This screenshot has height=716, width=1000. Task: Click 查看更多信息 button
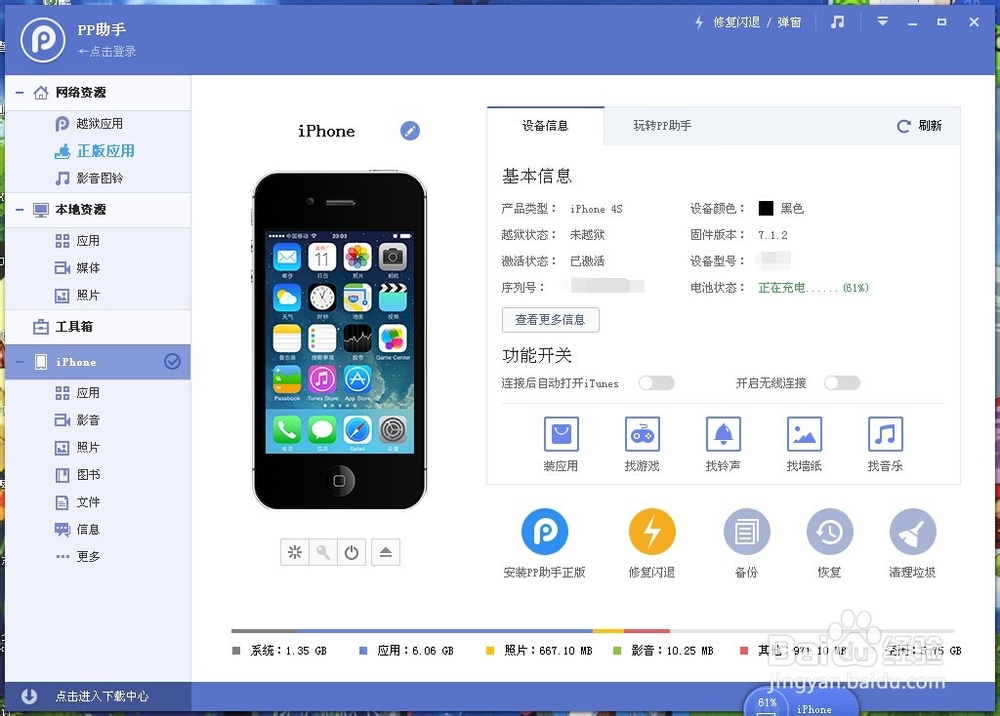[x=550, y=319]
